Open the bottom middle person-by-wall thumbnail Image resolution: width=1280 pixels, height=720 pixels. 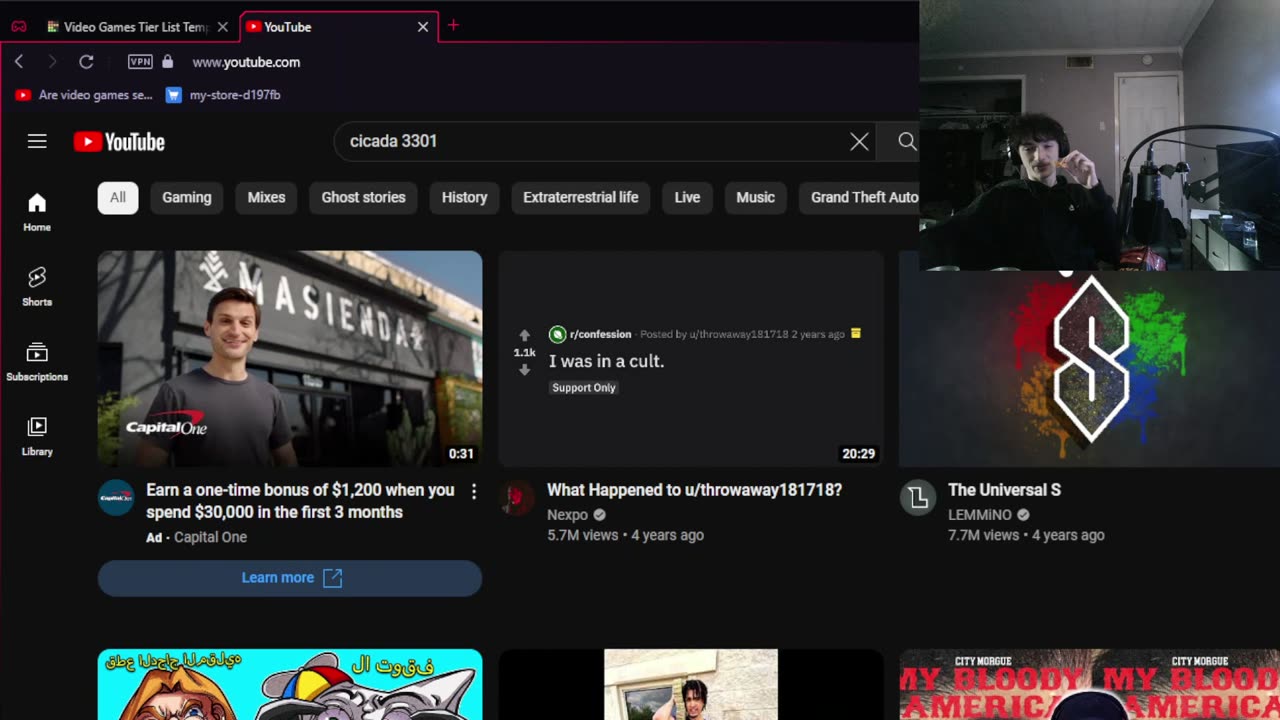[691, 684]
